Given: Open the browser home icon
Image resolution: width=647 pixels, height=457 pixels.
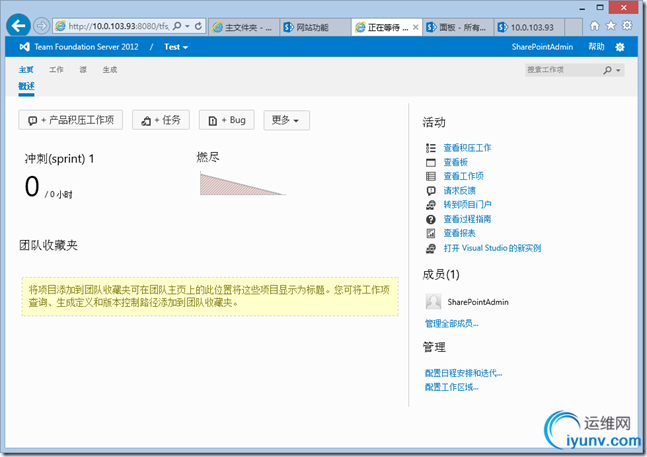Looking at the screenshot, I should point(594,26).
